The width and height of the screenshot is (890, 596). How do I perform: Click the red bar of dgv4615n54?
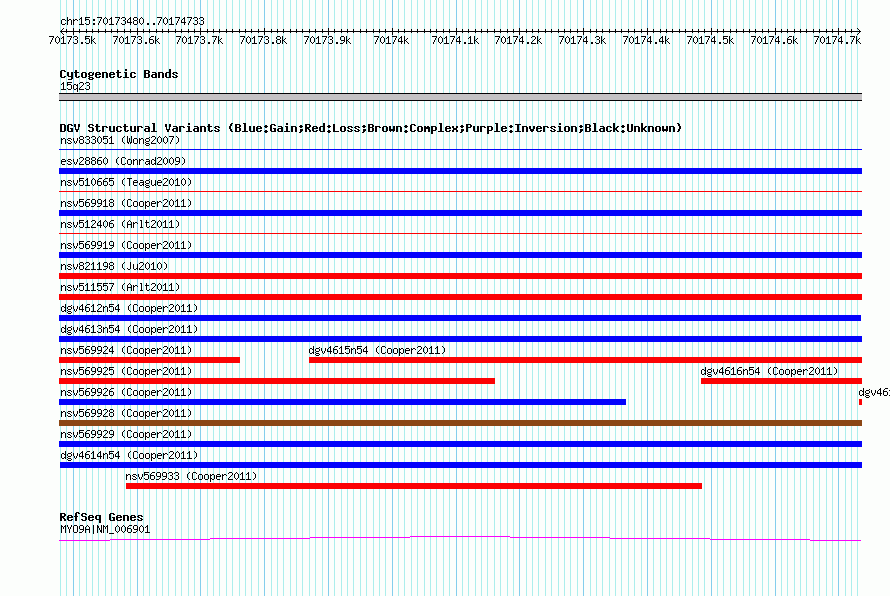pyautogui.click(x=585, y=360)
